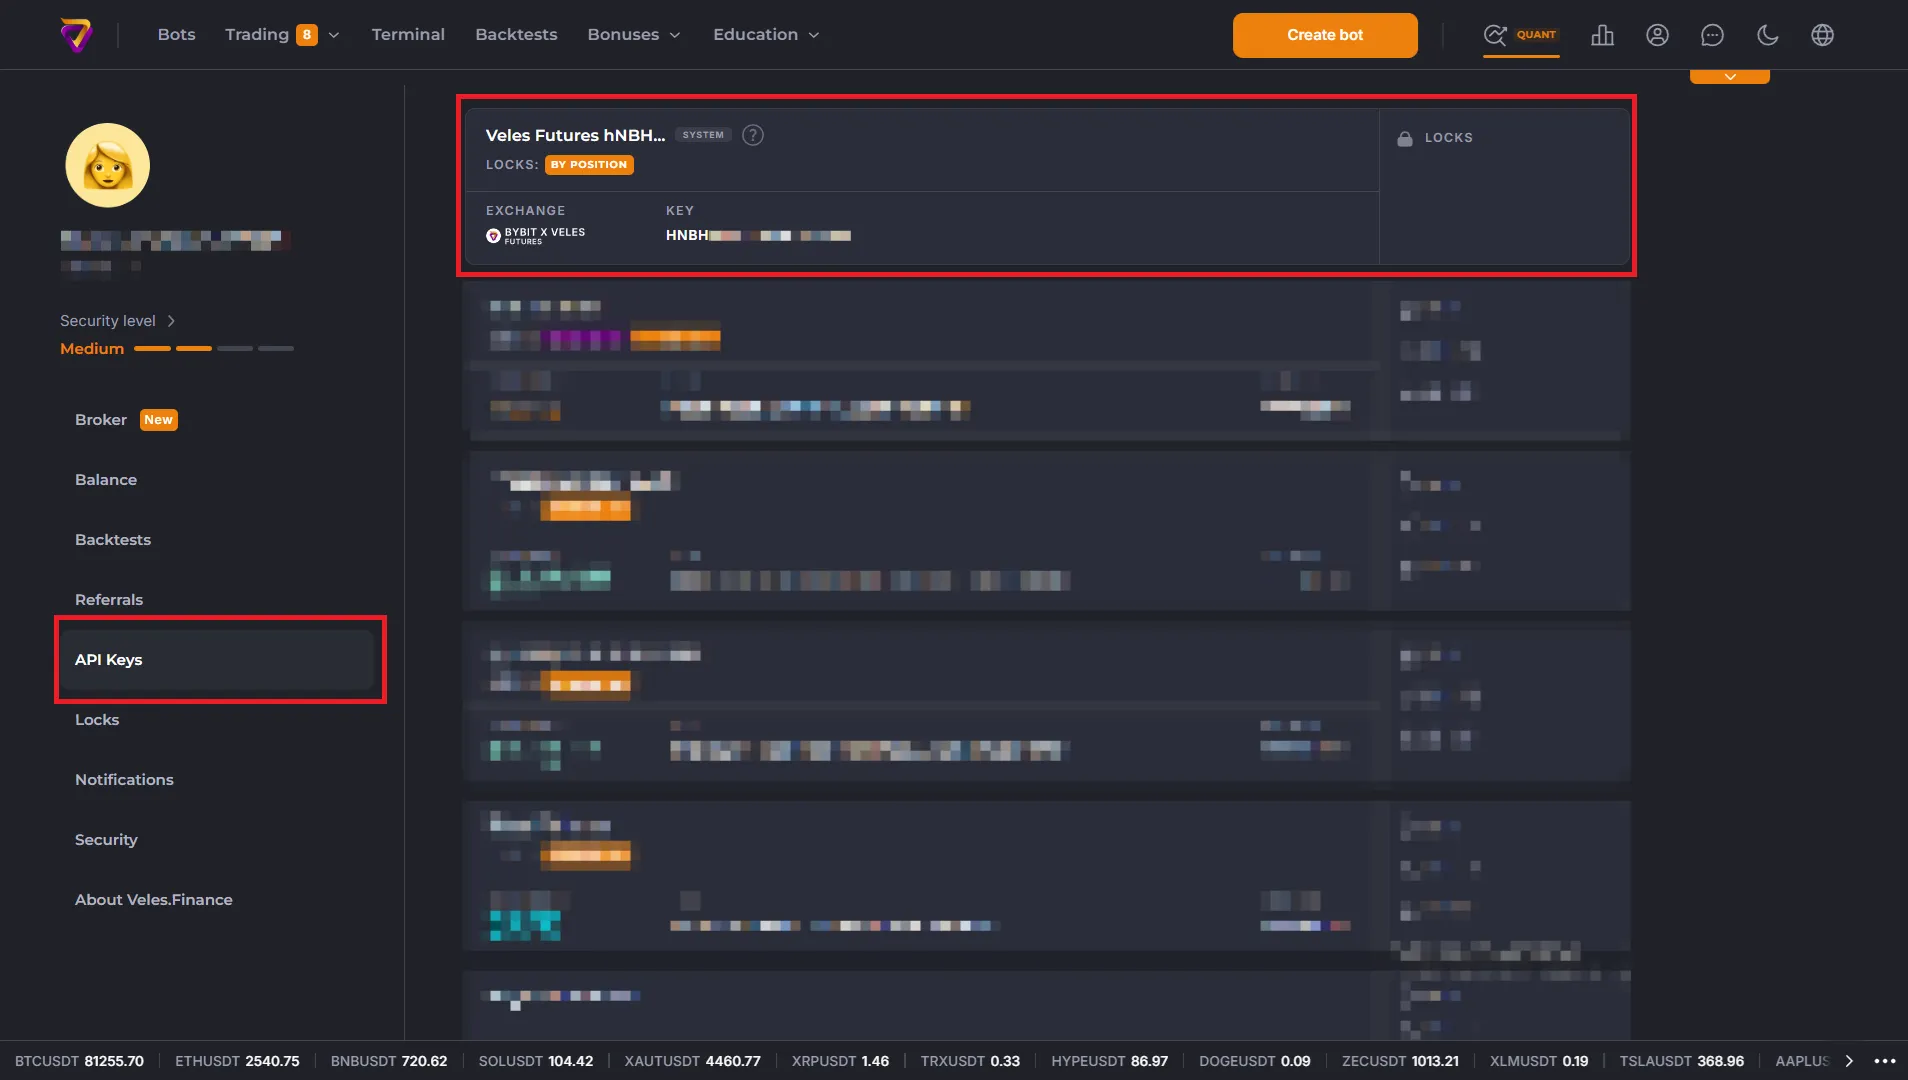Click the Veles Futures hNBH key title
Screen dimensions: 1908x1080
pyautogui.click(x=575, y=135)
